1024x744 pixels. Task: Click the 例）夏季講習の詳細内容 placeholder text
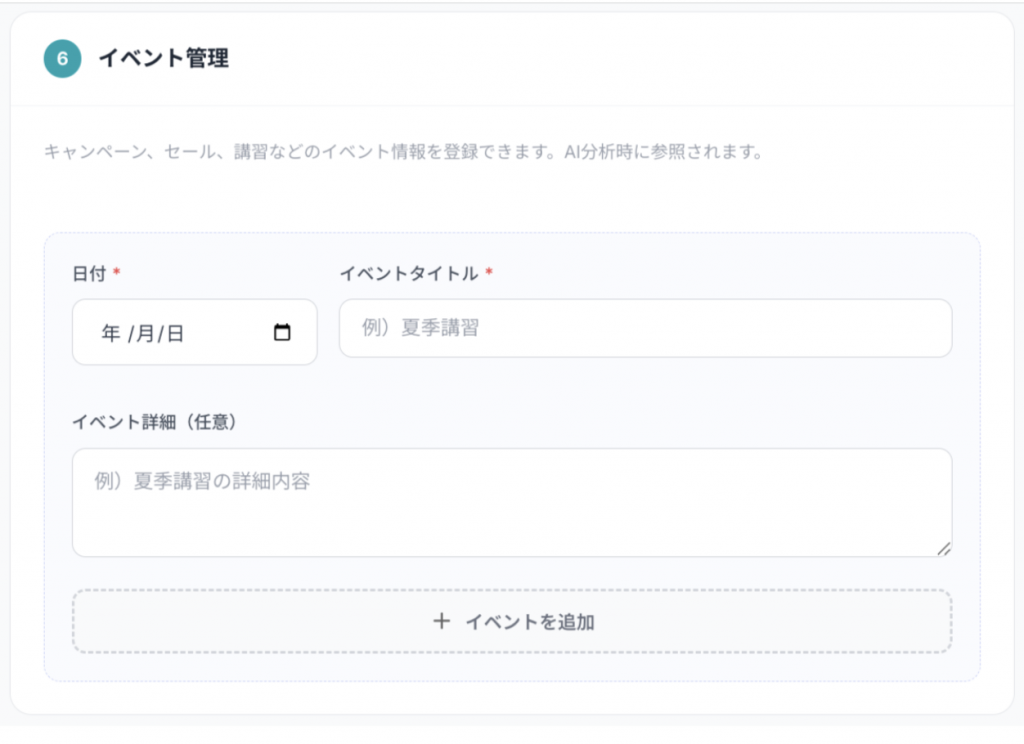[202, 481]
